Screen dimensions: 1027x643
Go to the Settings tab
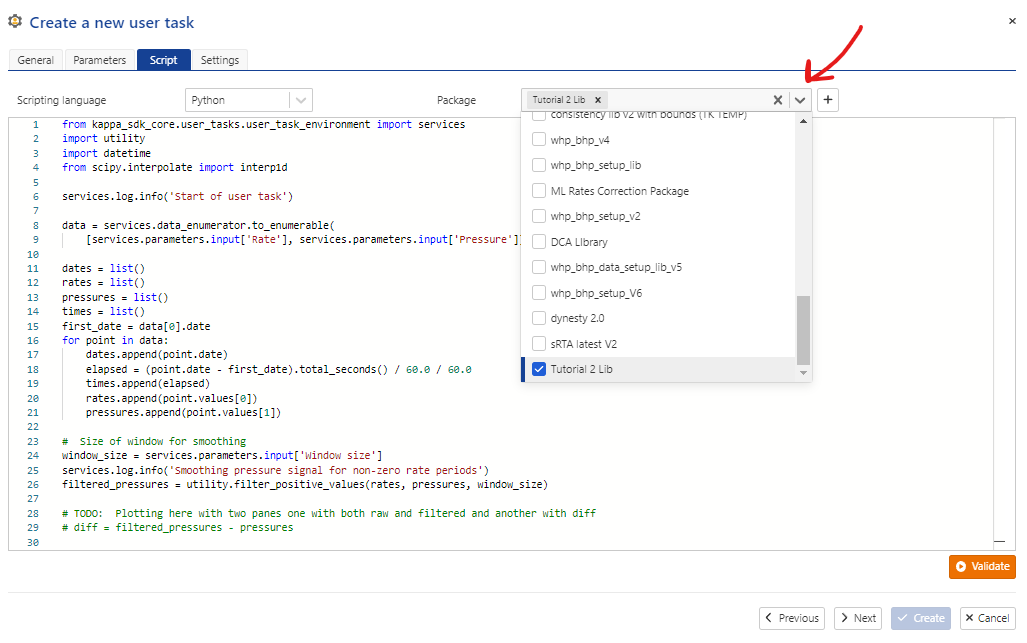tap(220, 60)
